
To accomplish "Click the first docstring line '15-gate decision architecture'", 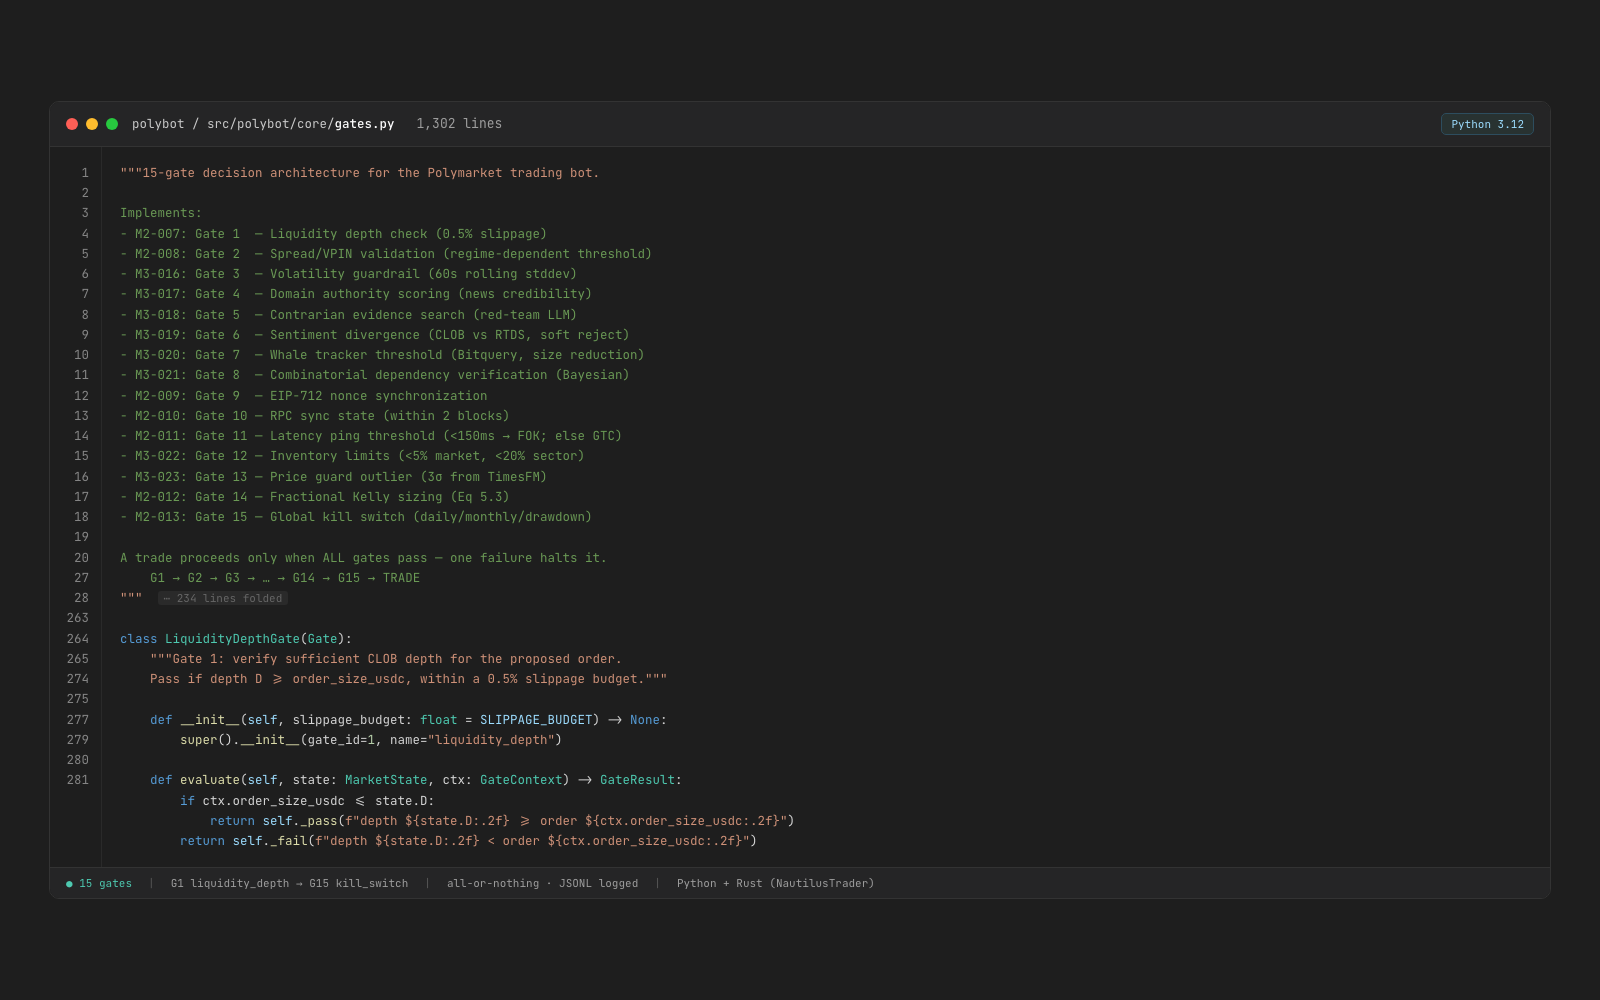I will (360, 173).
